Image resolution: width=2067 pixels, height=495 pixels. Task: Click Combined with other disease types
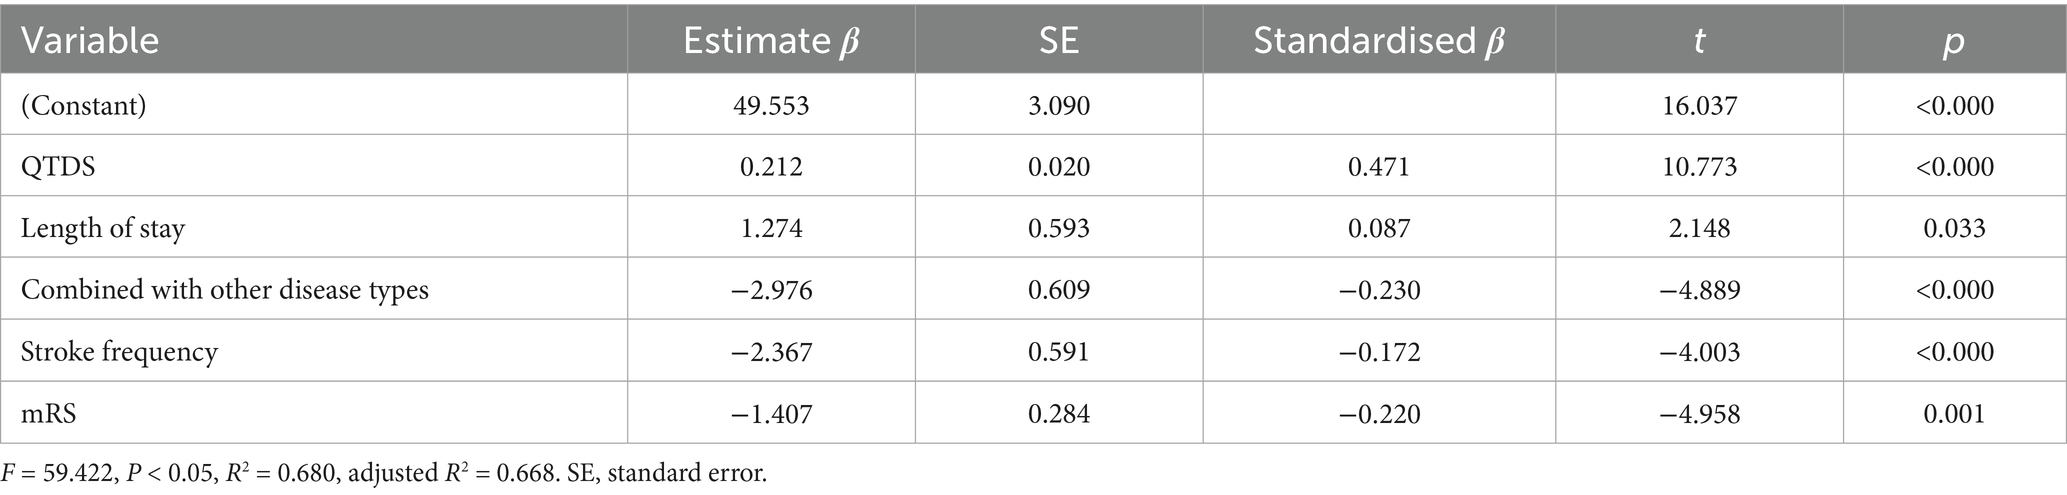click(225, 290)
